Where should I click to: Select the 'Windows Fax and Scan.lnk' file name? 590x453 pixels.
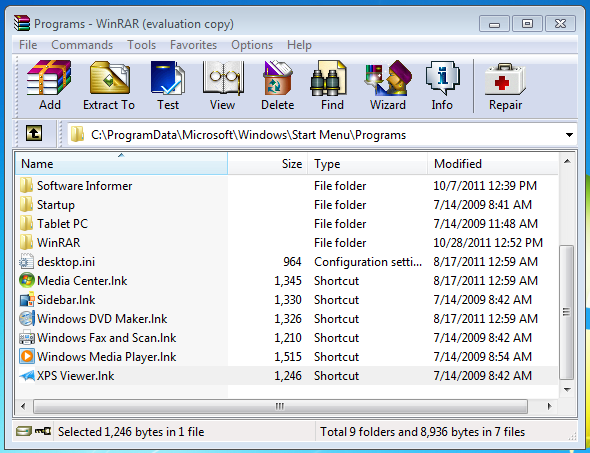[106, 337]
